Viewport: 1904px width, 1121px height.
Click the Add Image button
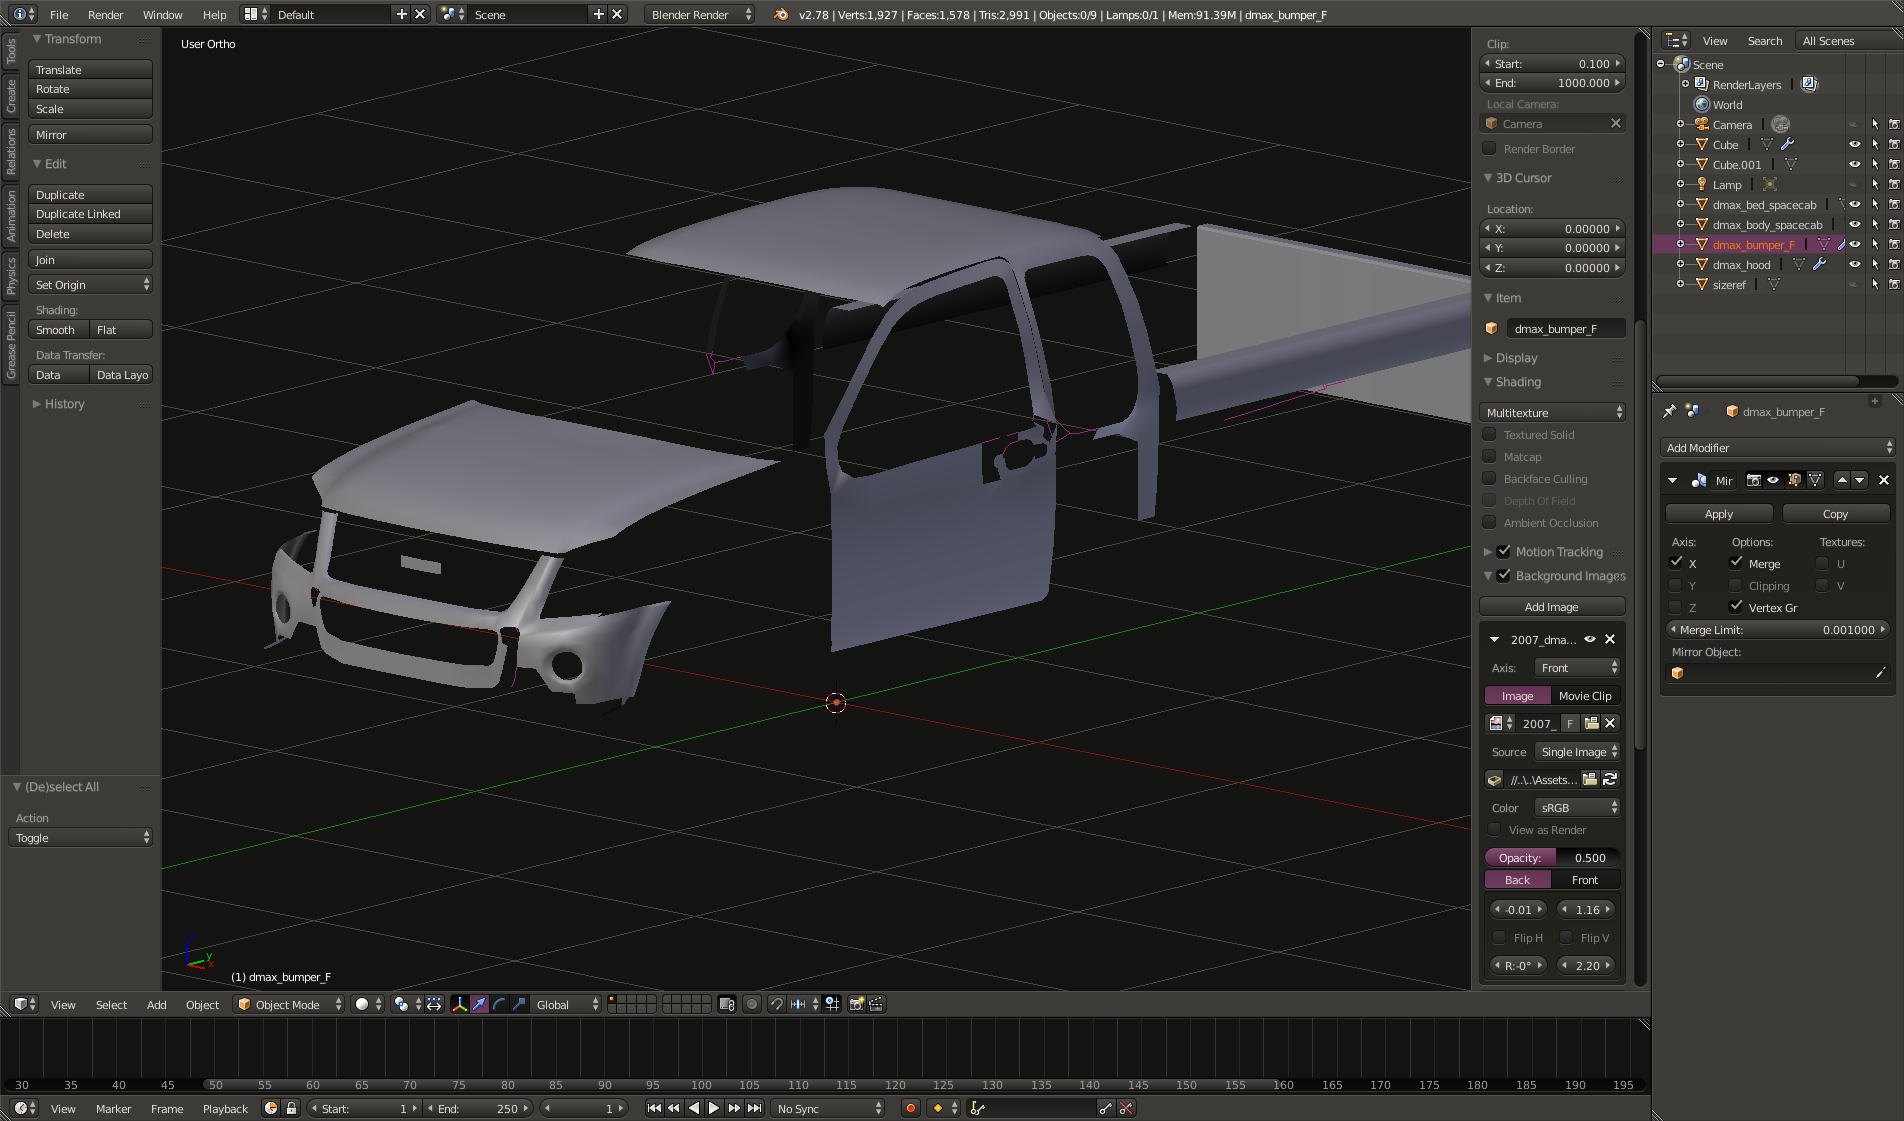tap(1552, 606)
